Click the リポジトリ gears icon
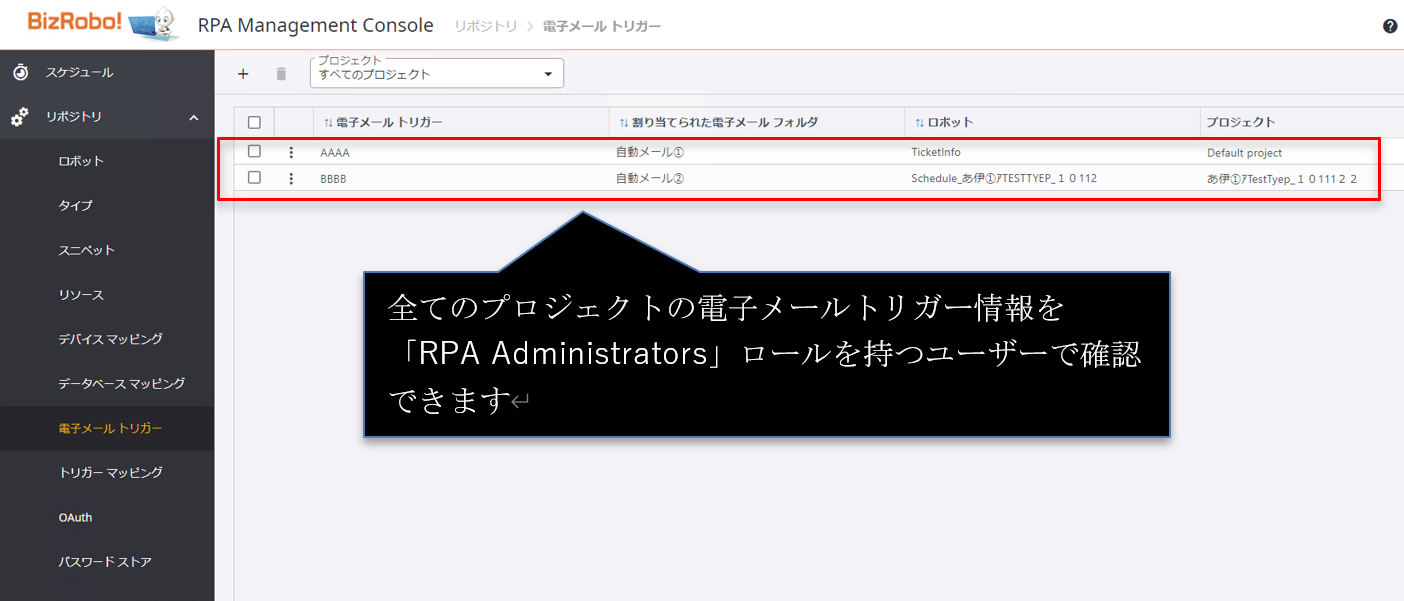1404x601 pixels. [x=19, y=116]
